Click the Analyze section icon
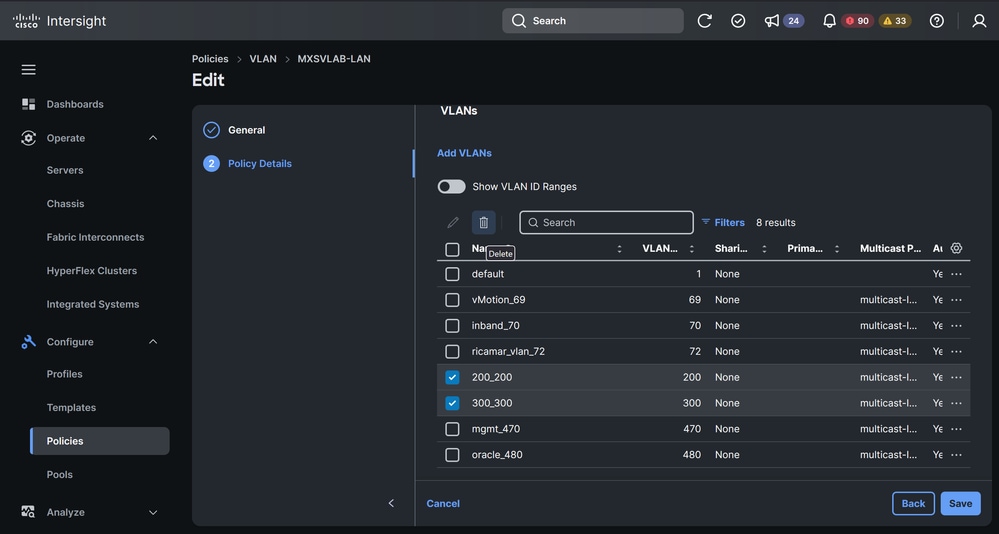Screen dimensions: 999x534 coord(29,512)
